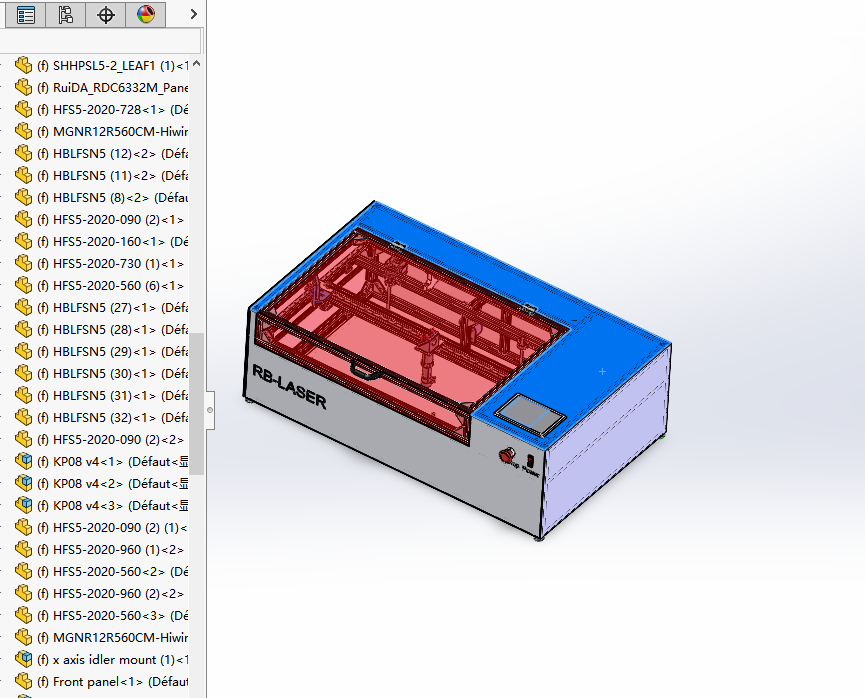This screenshot has width=865, height=698.
Task: Click power switch on model front panel
Action: [530, 461]
